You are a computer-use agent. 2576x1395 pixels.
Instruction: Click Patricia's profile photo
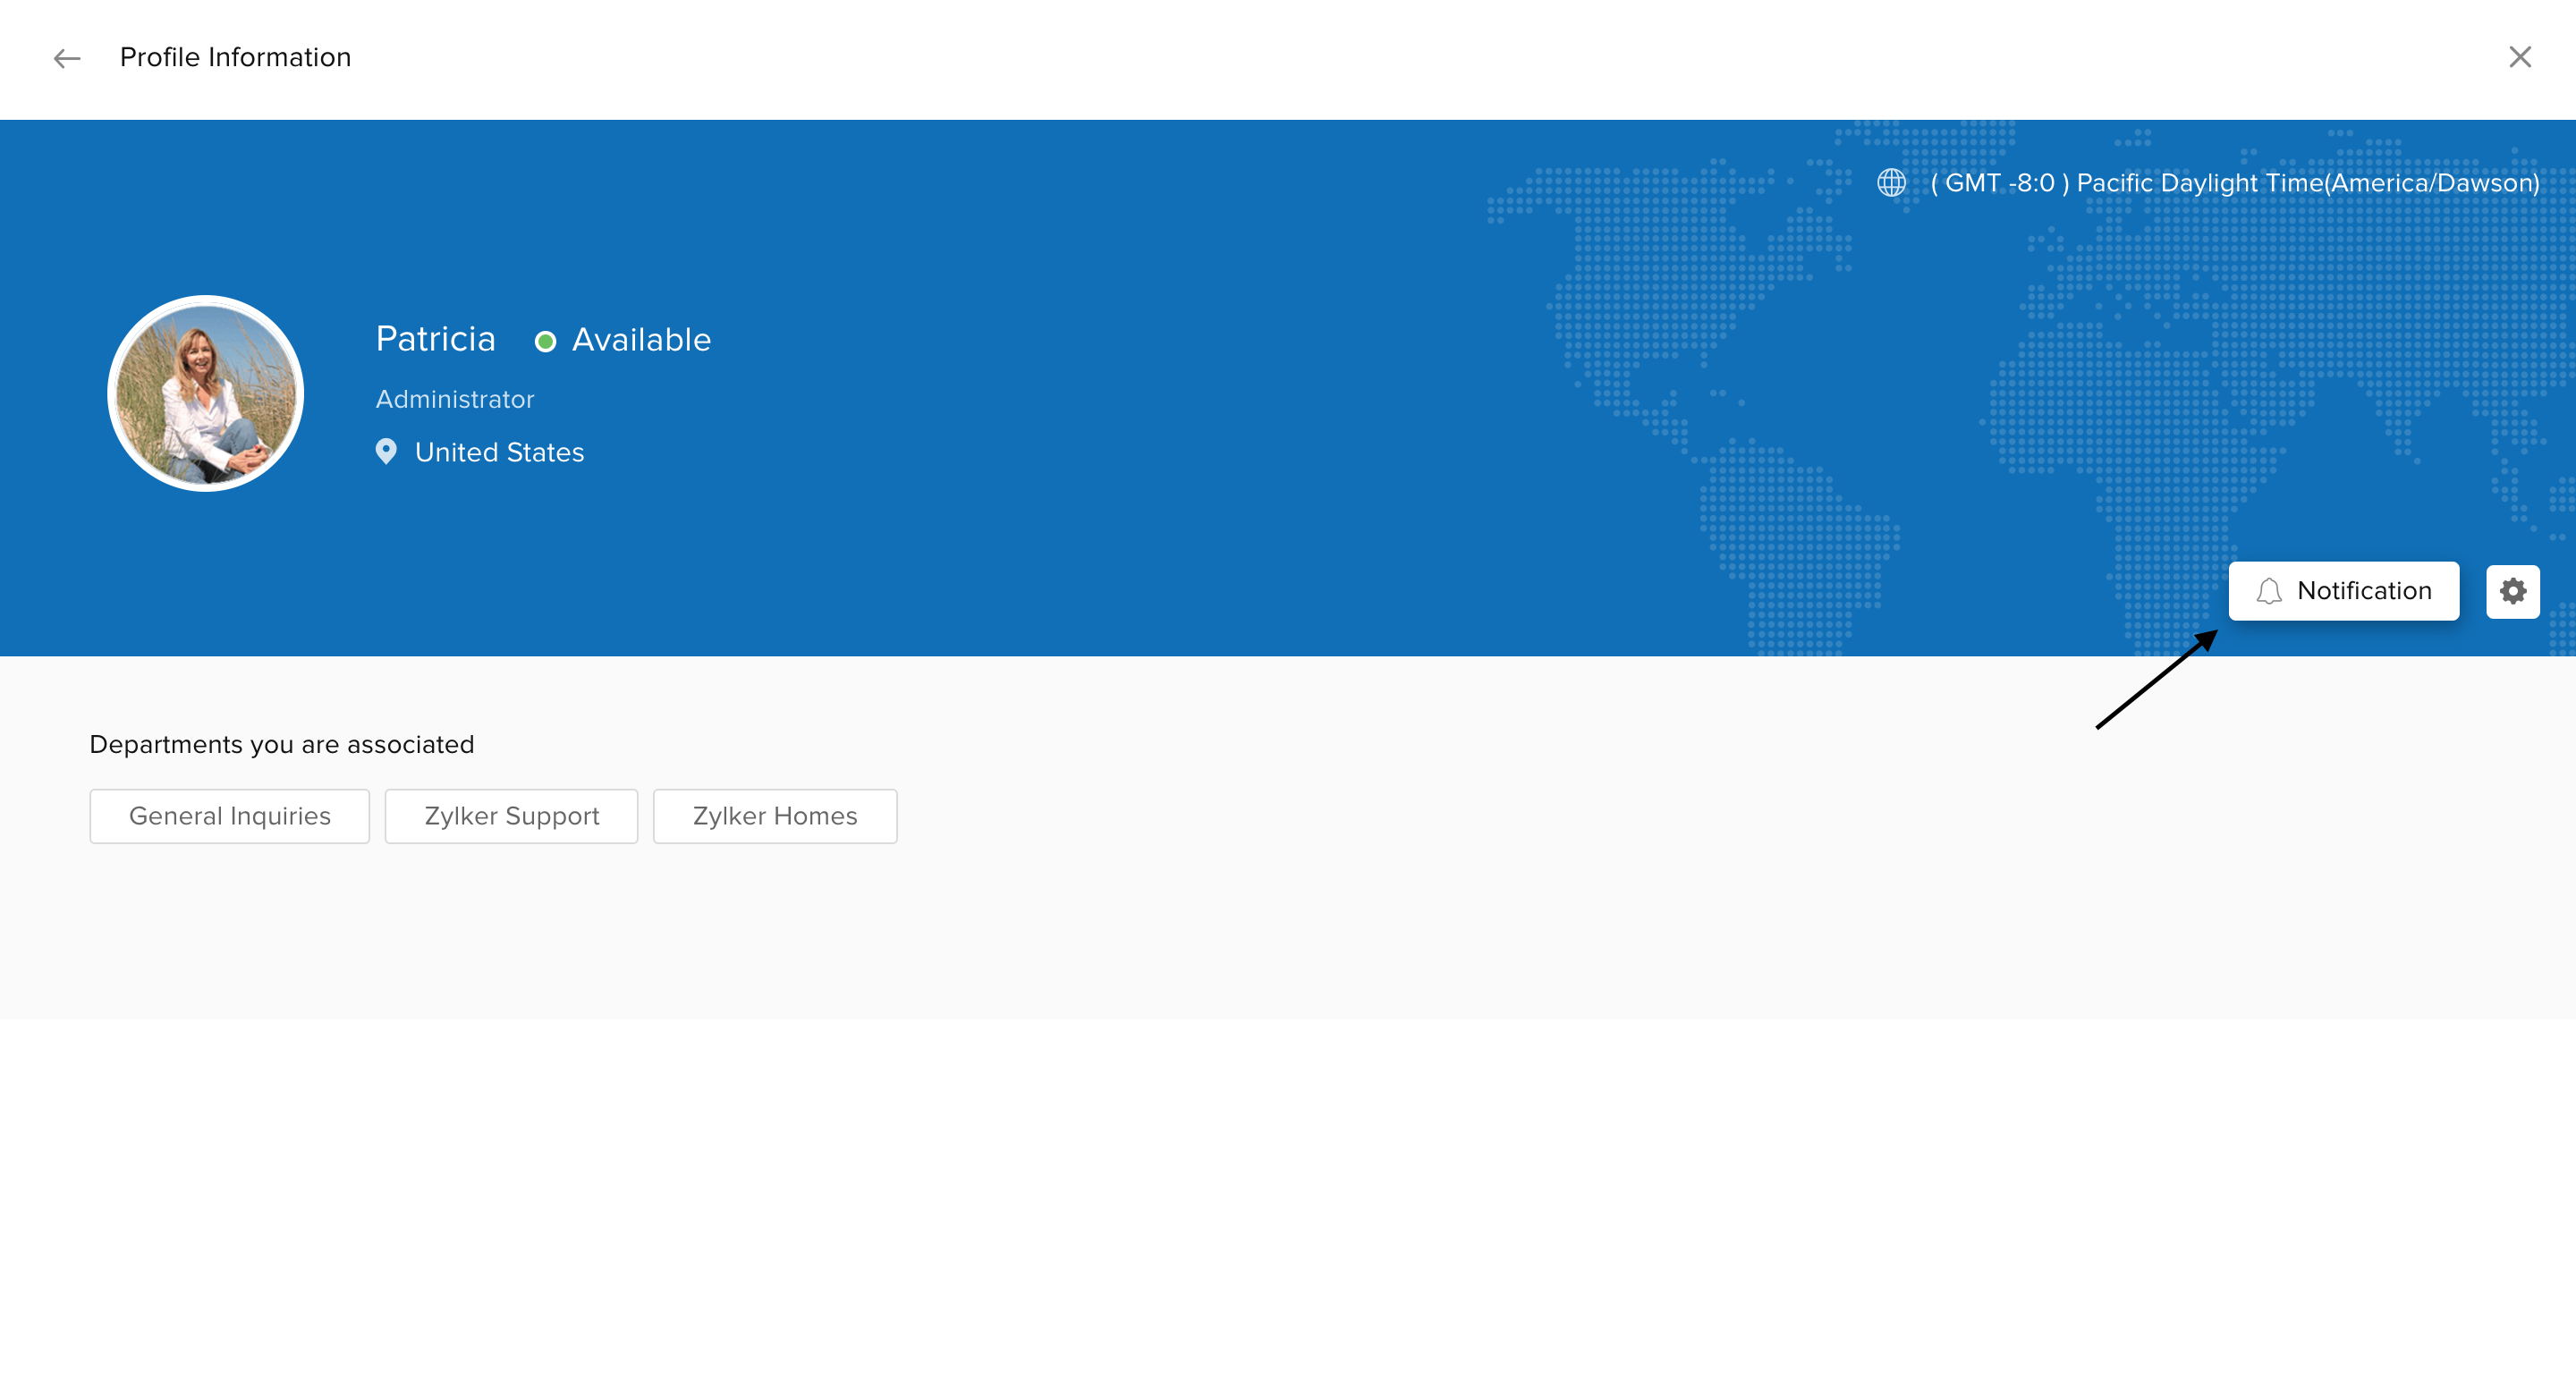[x=205, y=393]
